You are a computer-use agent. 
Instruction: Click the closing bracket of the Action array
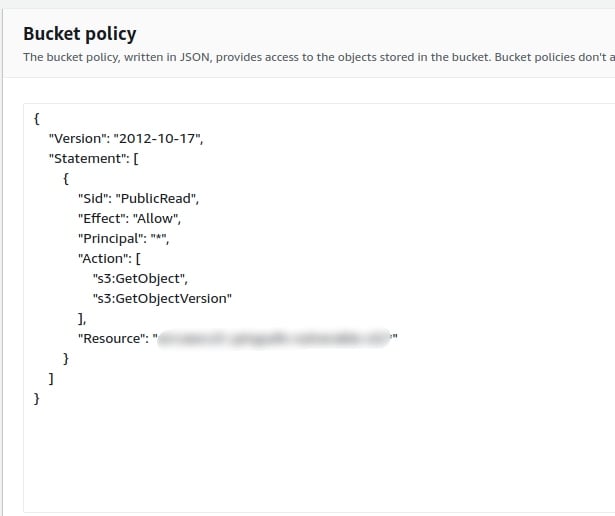[x=81, y=318]
